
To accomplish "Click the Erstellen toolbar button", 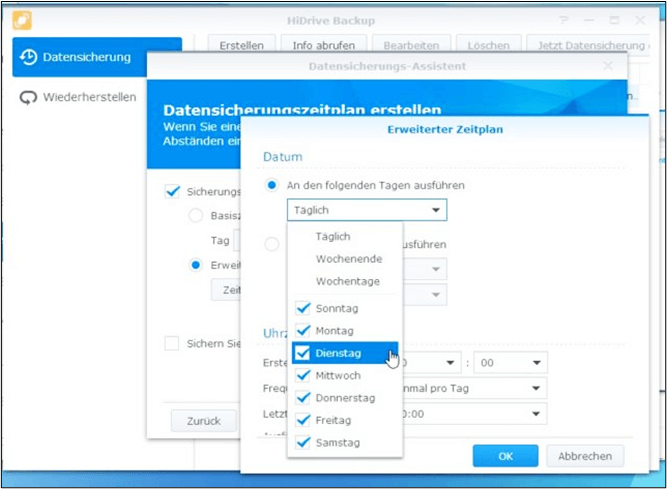I will pyautogui.click(x=242, y=45).
